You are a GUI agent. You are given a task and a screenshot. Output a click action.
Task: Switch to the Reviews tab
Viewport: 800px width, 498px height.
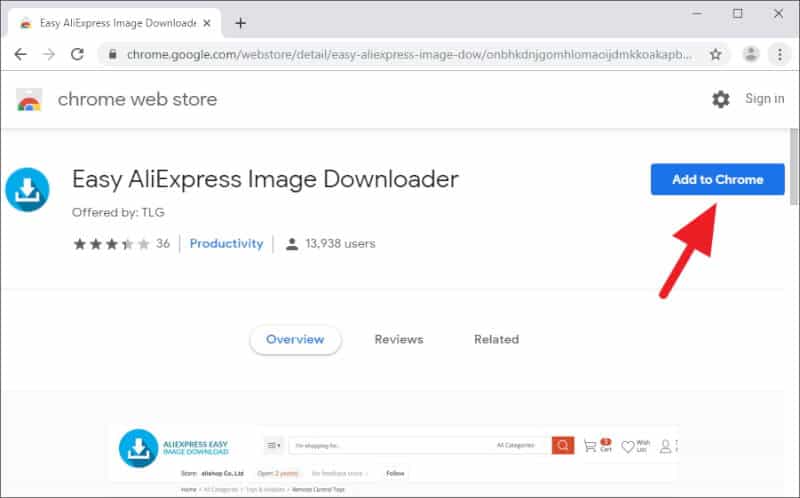pyautogui.click(x=398, y=339)
